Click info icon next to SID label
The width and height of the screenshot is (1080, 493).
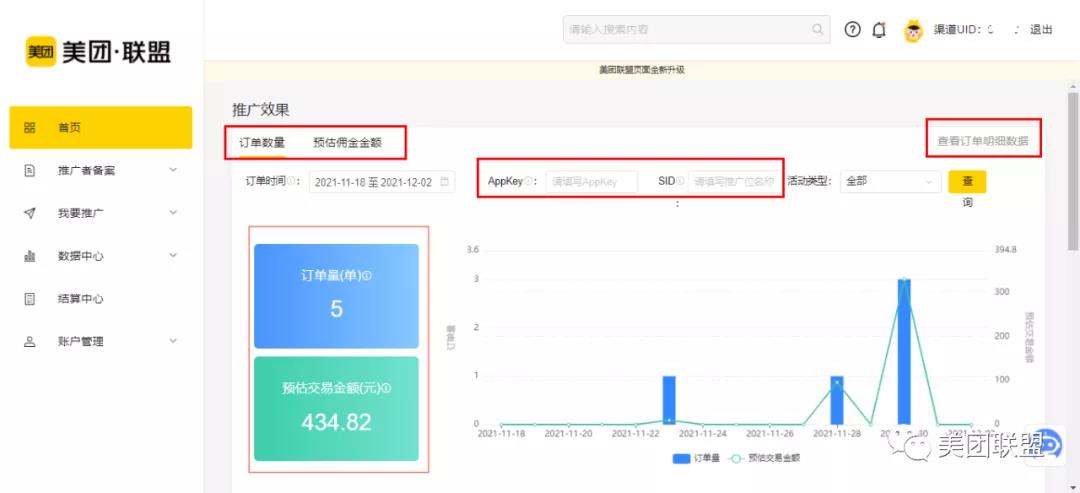680,181
